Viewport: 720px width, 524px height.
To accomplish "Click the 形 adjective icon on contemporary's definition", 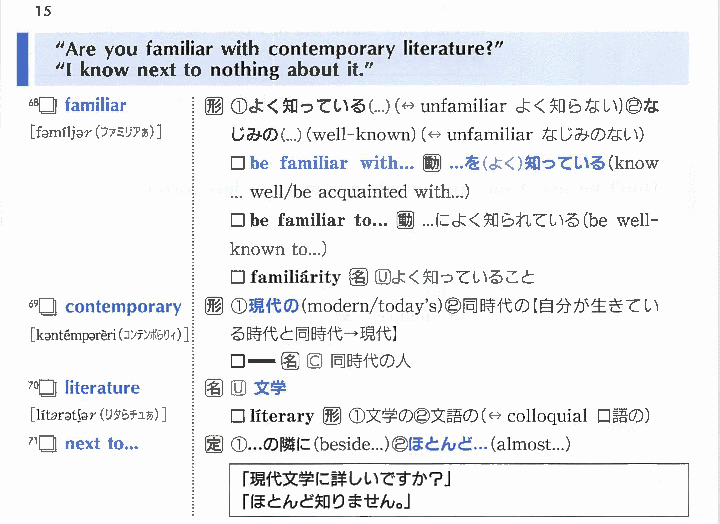I will coord(213,307).
